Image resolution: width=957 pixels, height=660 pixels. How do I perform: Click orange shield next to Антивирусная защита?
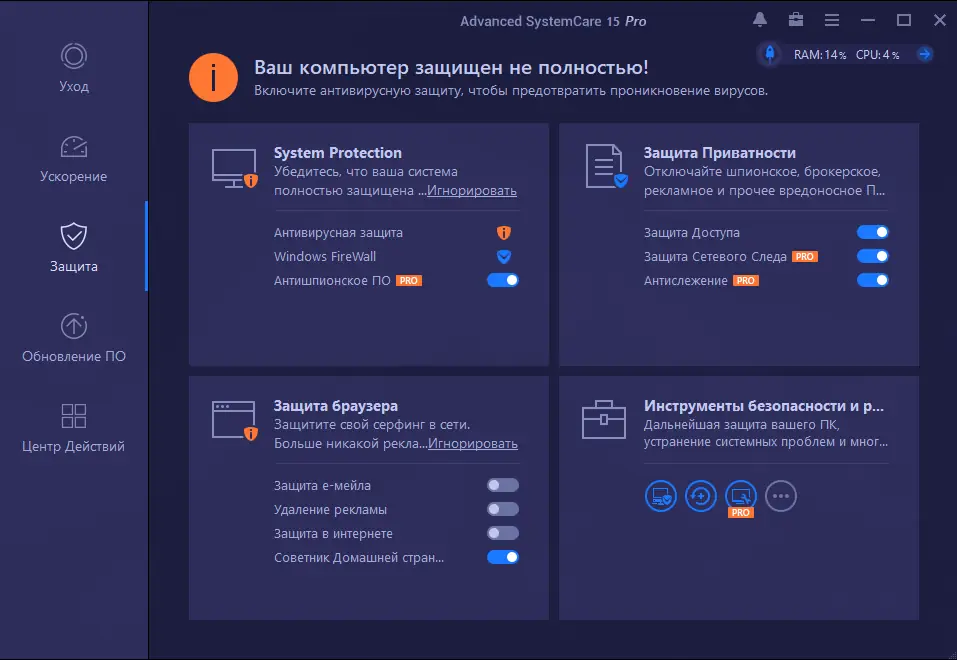pos(504,233)
